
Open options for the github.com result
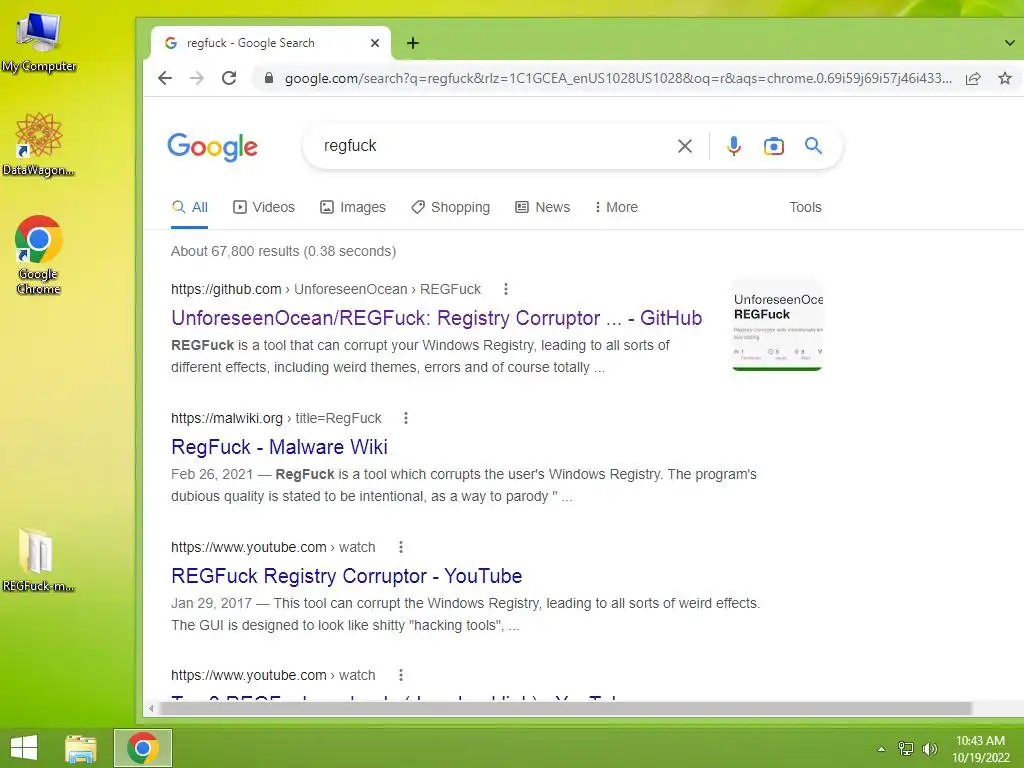point(505,289)
